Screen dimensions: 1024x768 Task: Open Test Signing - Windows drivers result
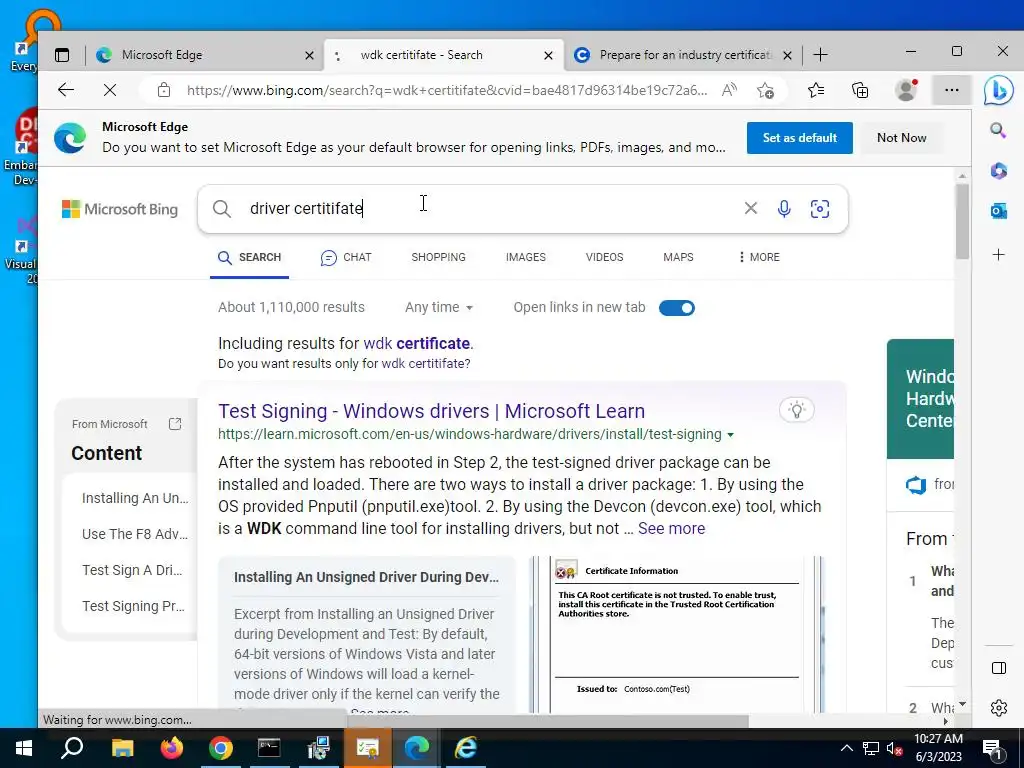pyautogui.click(x=431, y=411)
